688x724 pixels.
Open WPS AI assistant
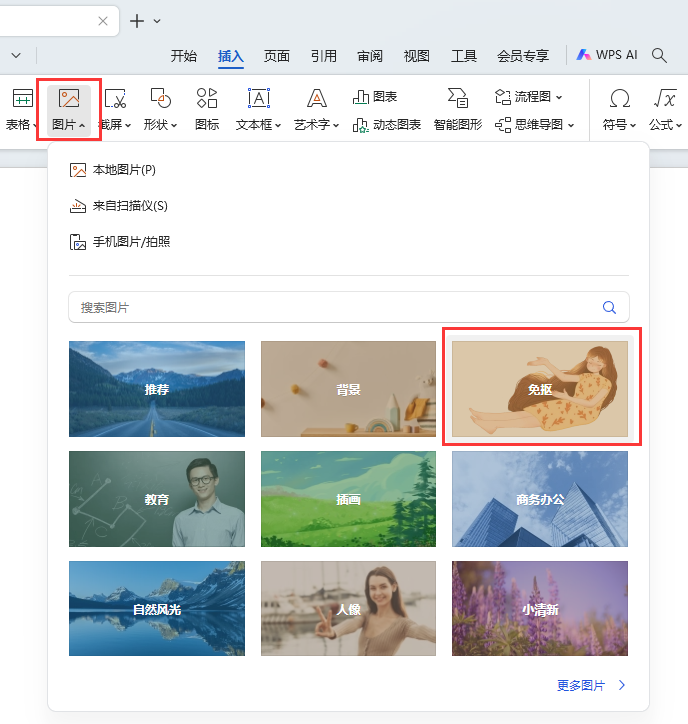607,55
